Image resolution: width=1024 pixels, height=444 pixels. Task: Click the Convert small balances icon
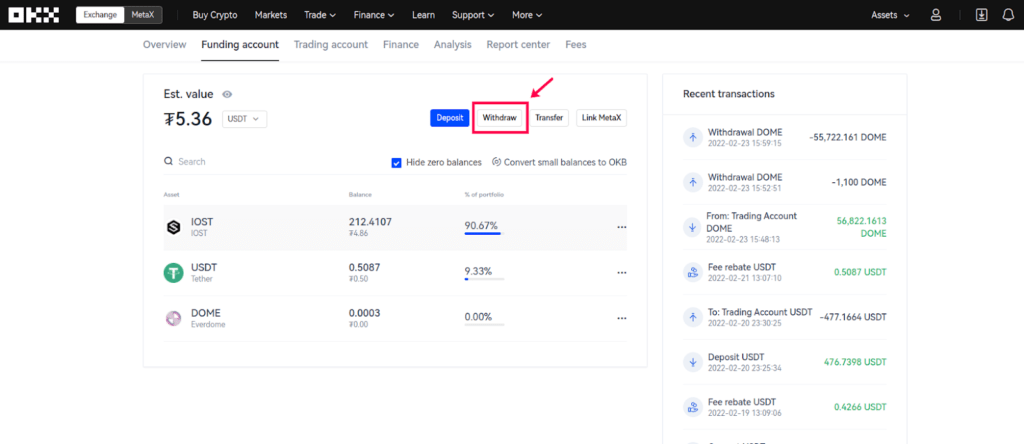click(496, 162)
